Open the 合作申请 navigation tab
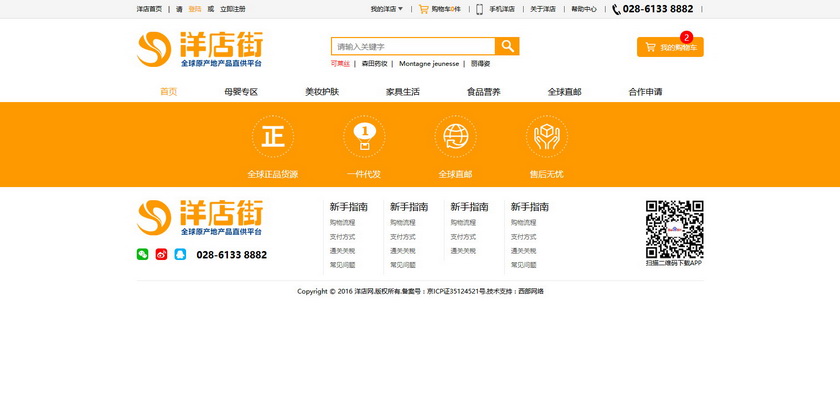 646,92
